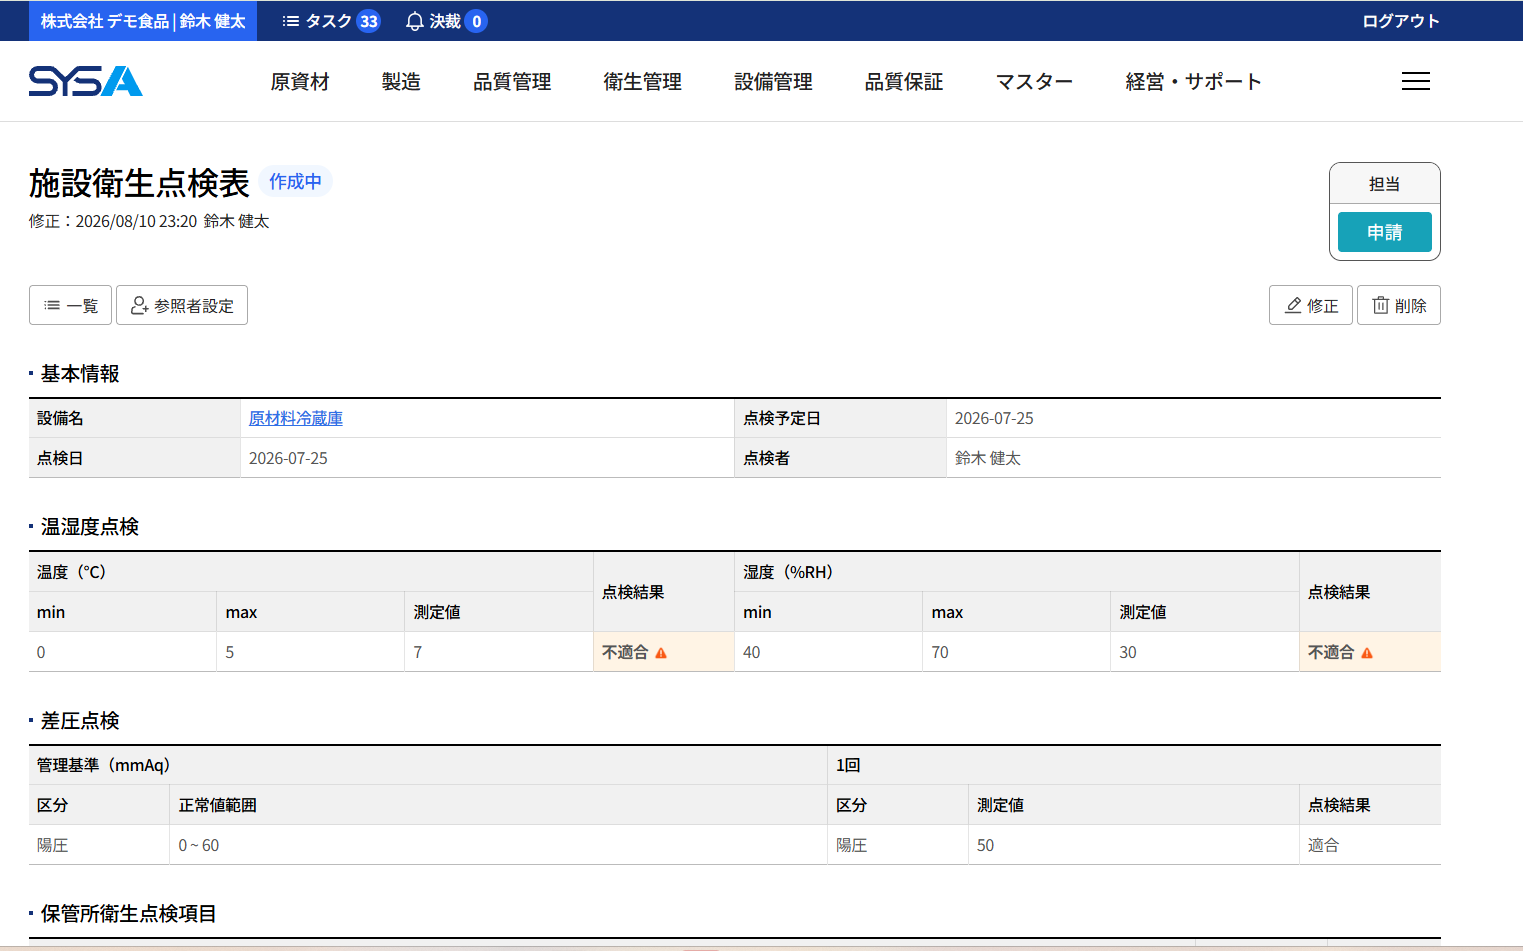Click humidity measured value 30
The width and height of the screenshot is (1523, 951).
(1128, 652)
